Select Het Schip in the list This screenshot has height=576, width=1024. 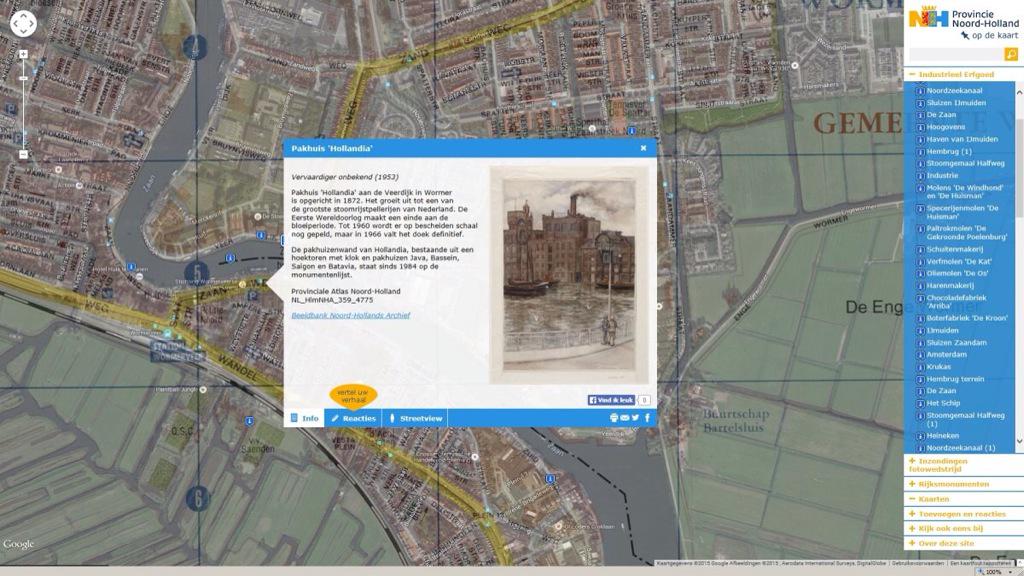pos(943,403)
